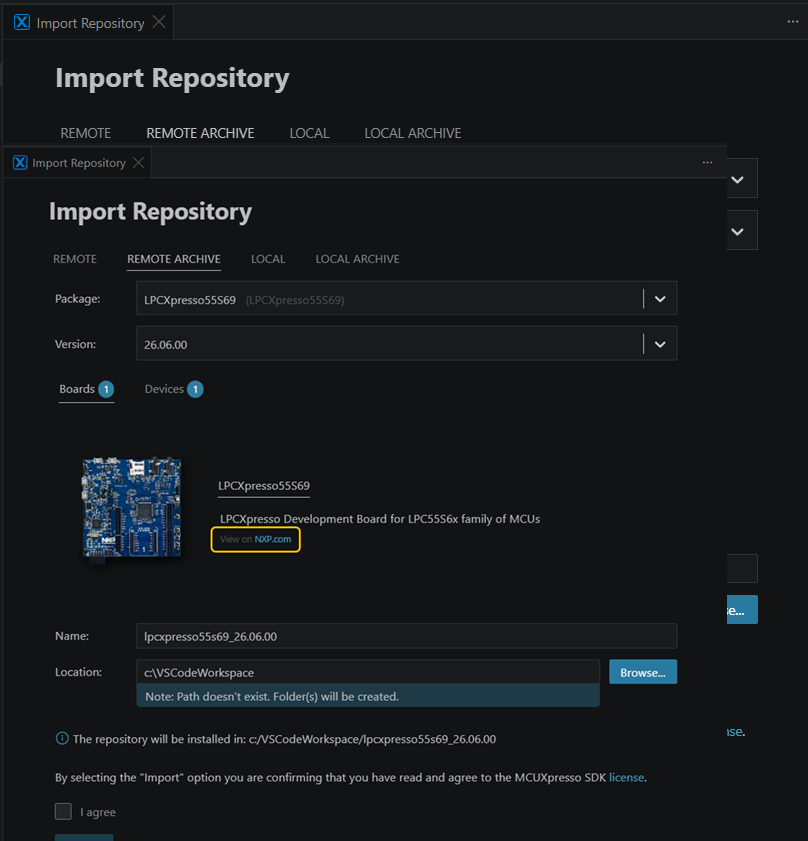The width and height of the screenshot is (808, 841).
Task: Open the NXP.com link
Action: 273,539
